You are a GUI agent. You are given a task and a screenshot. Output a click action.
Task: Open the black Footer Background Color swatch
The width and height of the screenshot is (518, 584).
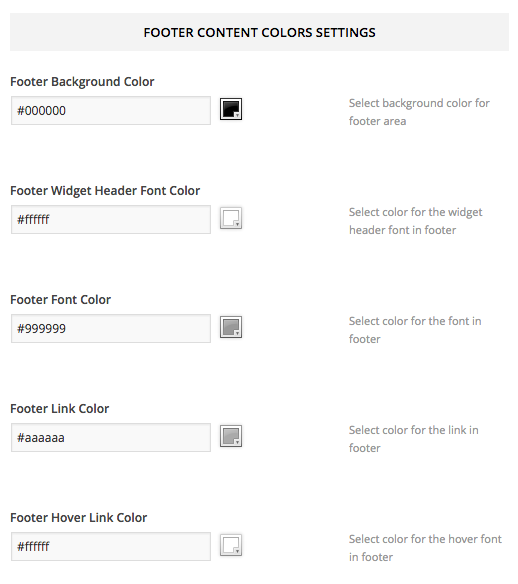point(231,109)
